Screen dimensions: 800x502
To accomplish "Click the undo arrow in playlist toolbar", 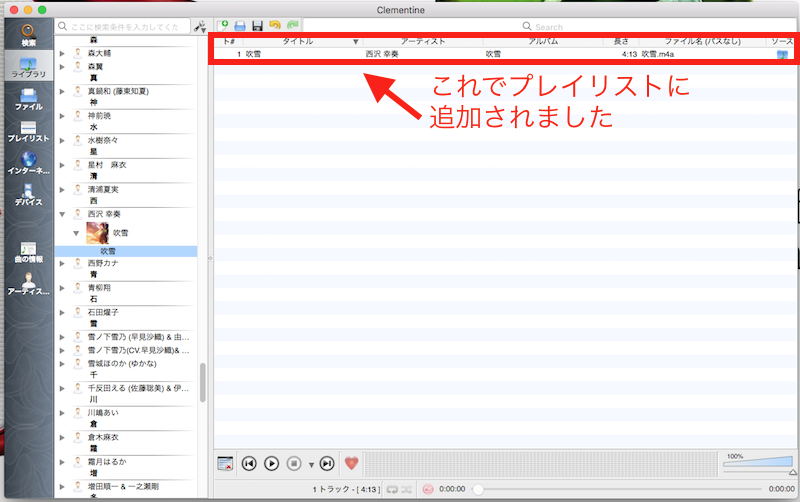I will (x=274, y=25).
